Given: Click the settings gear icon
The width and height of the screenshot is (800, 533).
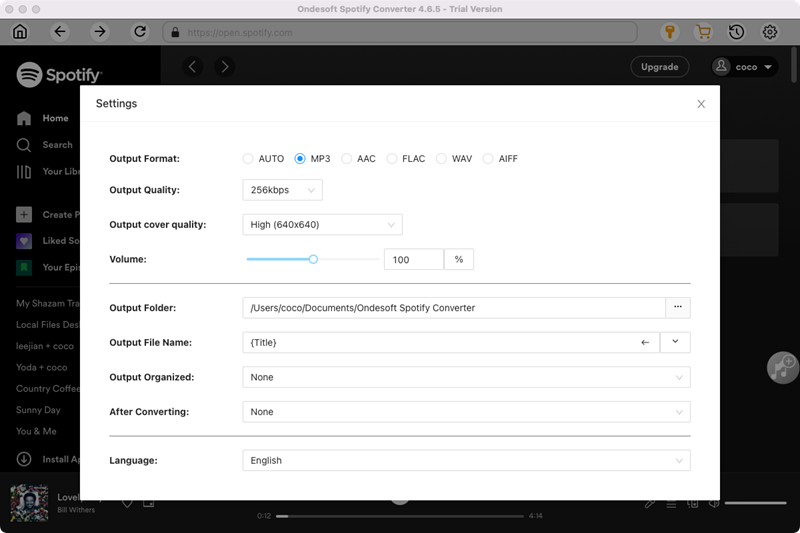Looking at the screenshot, I should click(x=770, y=32).
